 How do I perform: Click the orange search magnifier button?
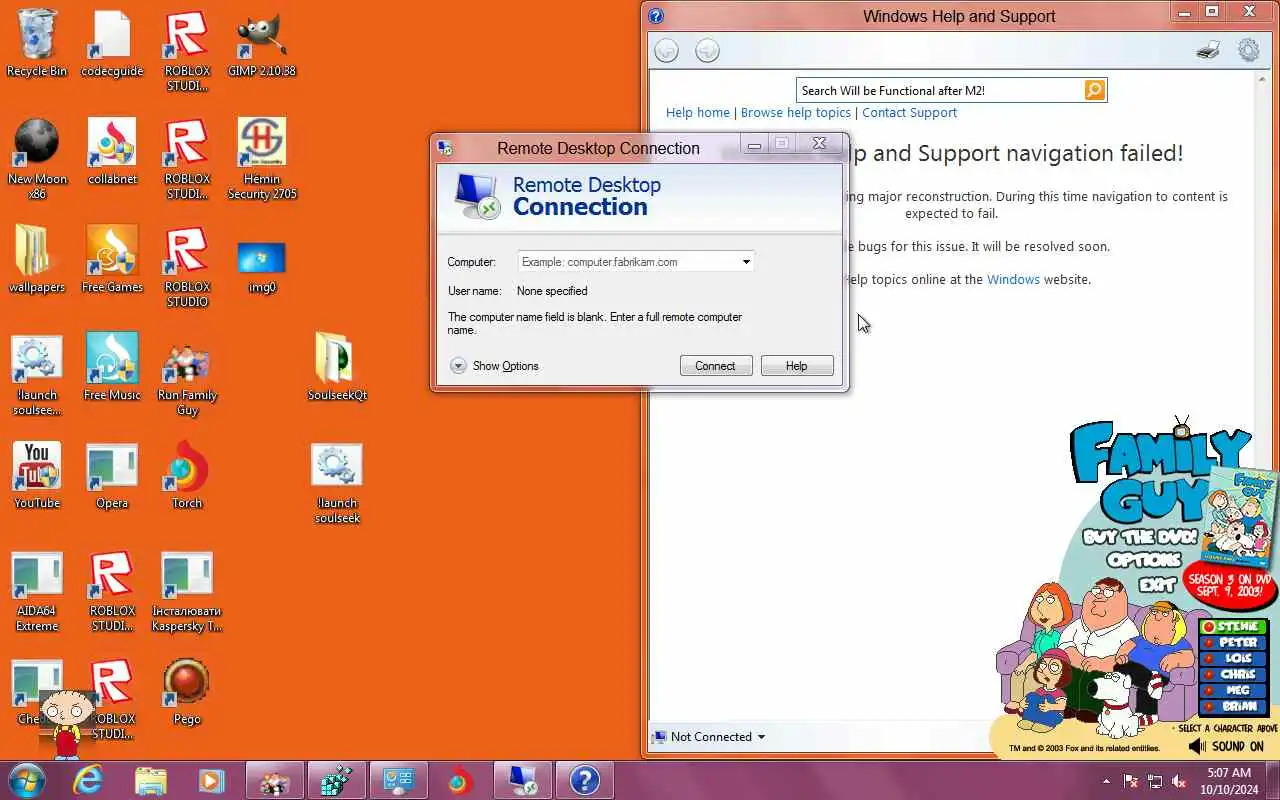1095,90
